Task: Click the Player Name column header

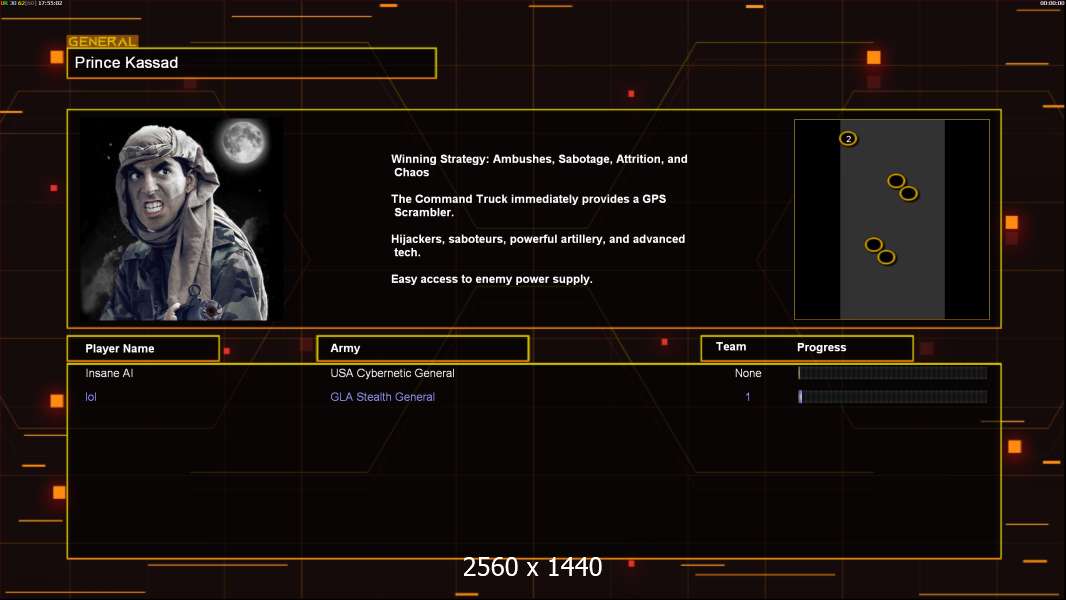Action: click(x=143, y=349)
